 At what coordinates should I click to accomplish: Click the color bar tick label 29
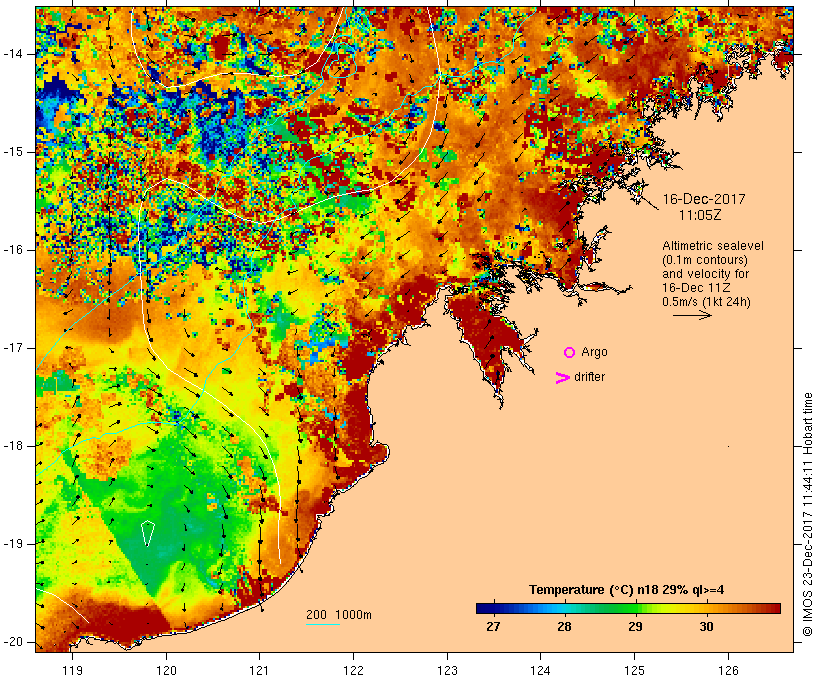coord(635,627)
